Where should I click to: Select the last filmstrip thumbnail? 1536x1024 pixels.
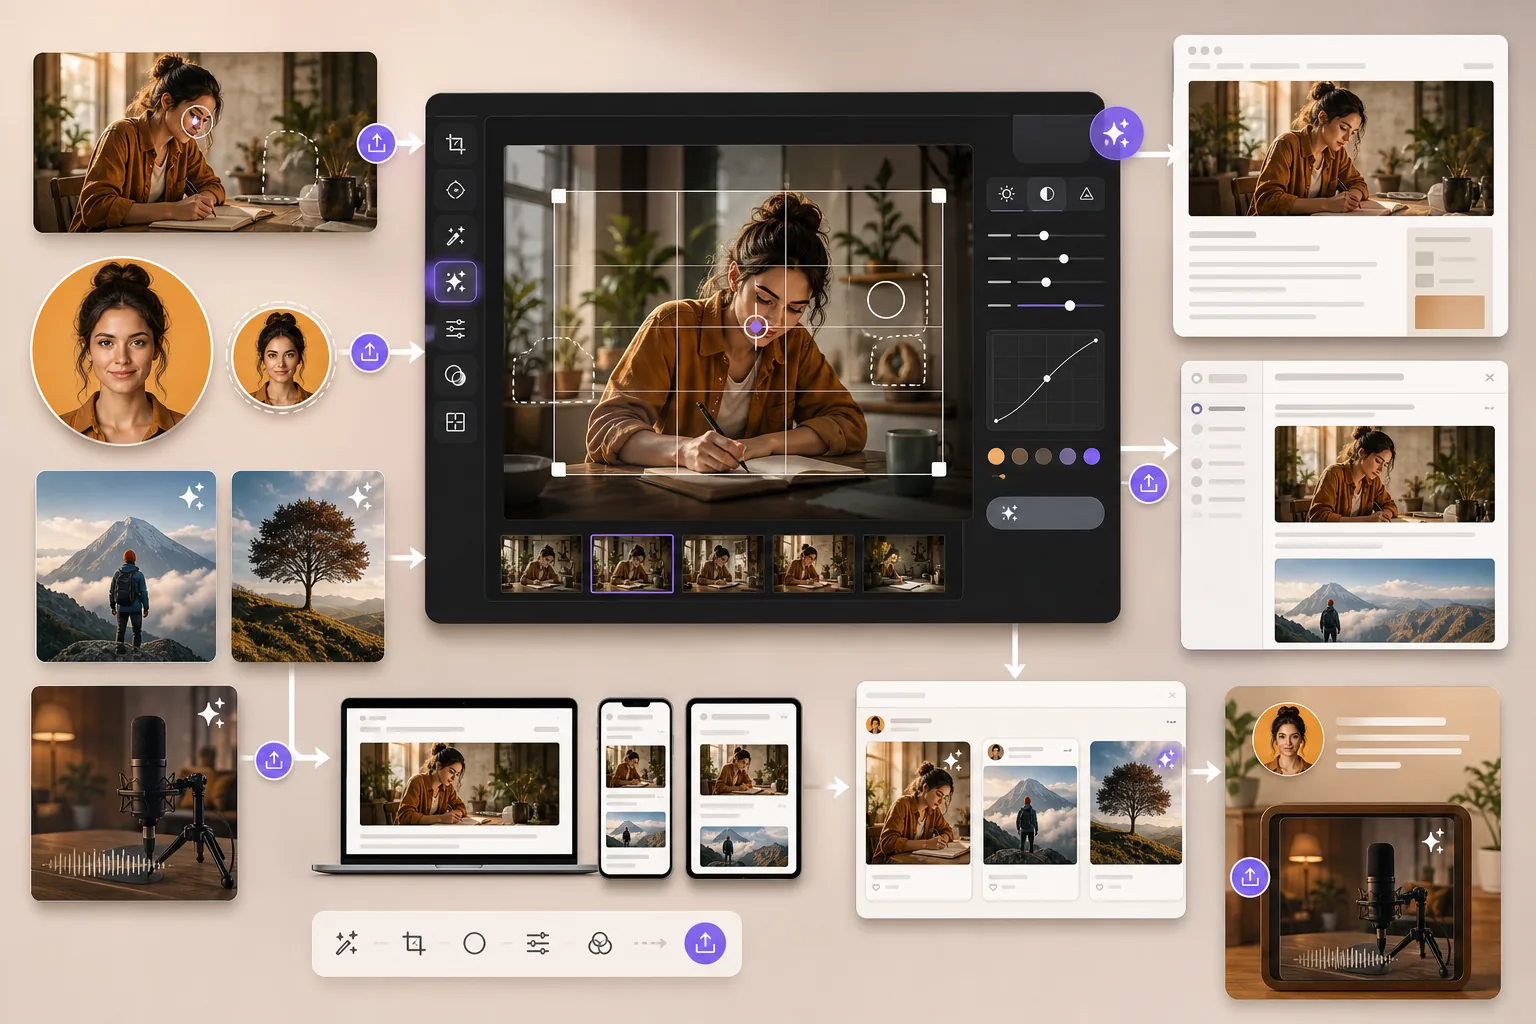coord(904,564)
